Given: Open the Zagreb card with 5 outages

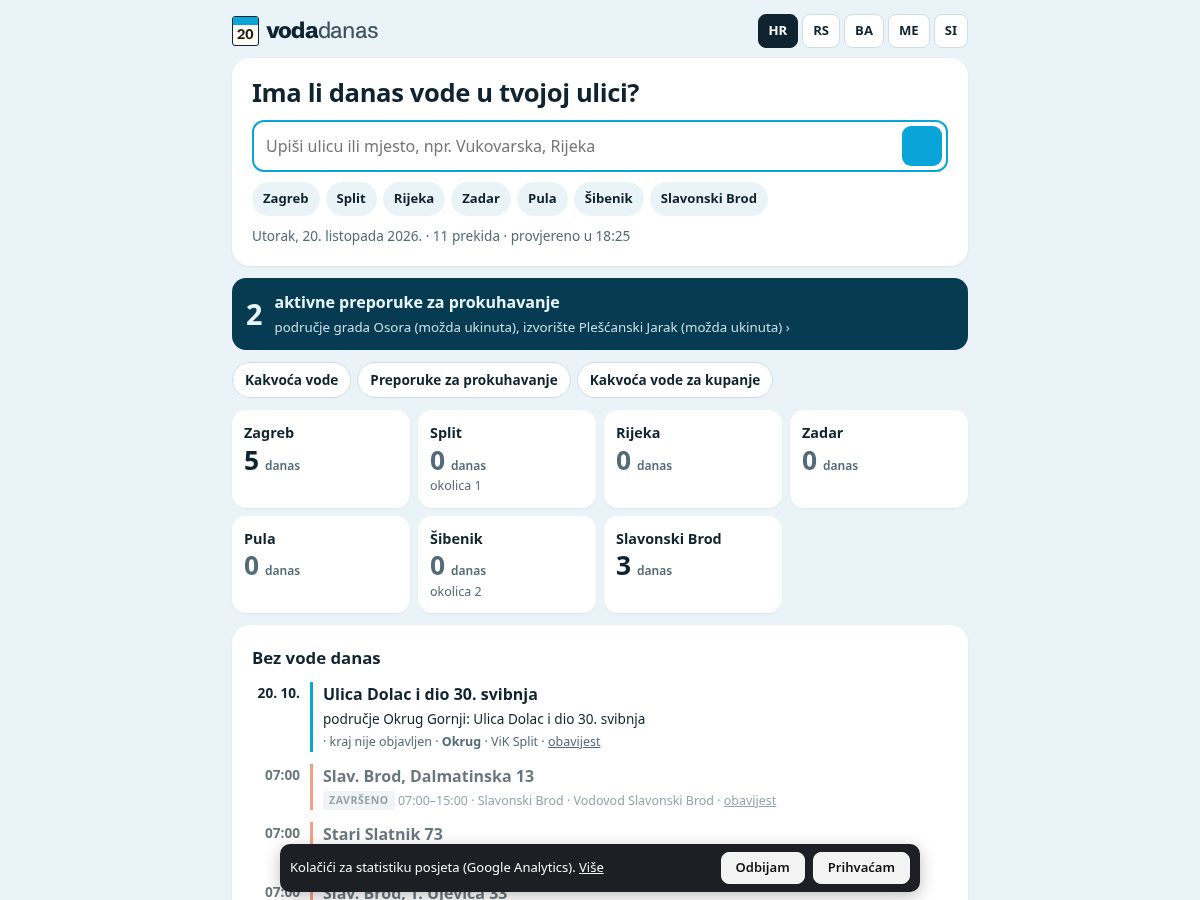Looking at the screenshot, I should (x=321, y=459).
